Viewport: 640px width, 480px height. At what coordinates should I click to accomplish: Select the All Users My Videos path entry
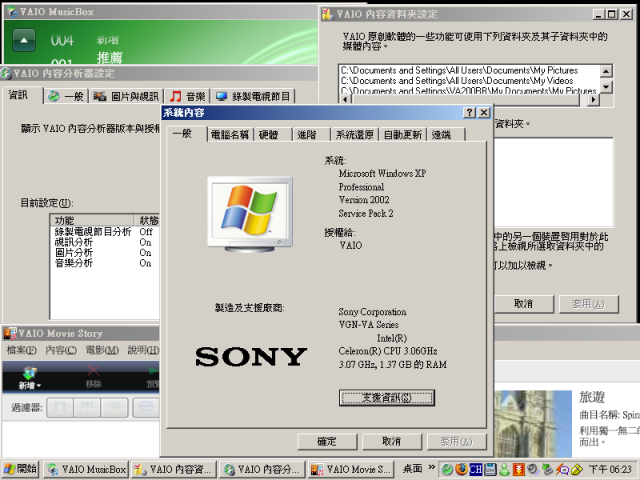(x=457, y=81)
